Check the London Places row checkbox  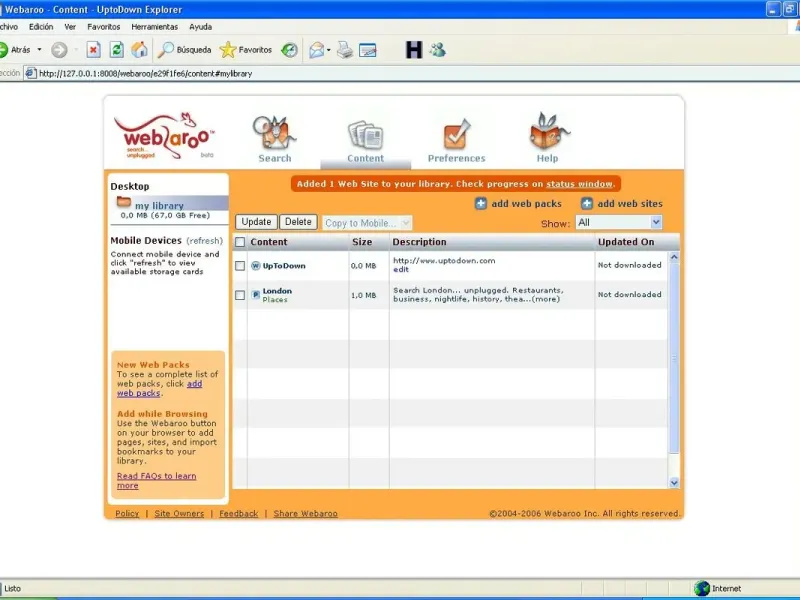point(240,295)
